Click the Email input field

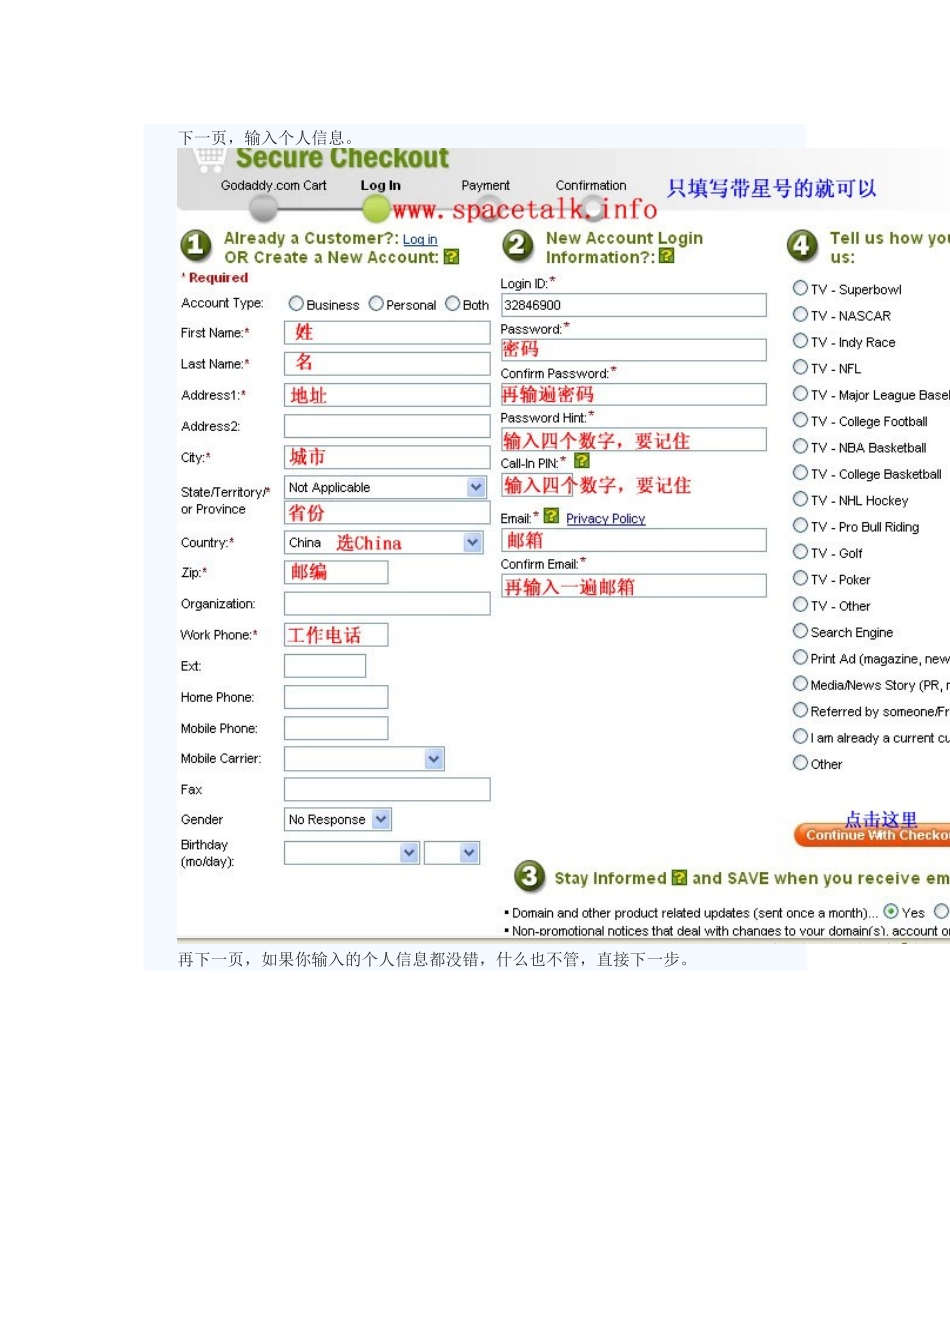[634, 540]
